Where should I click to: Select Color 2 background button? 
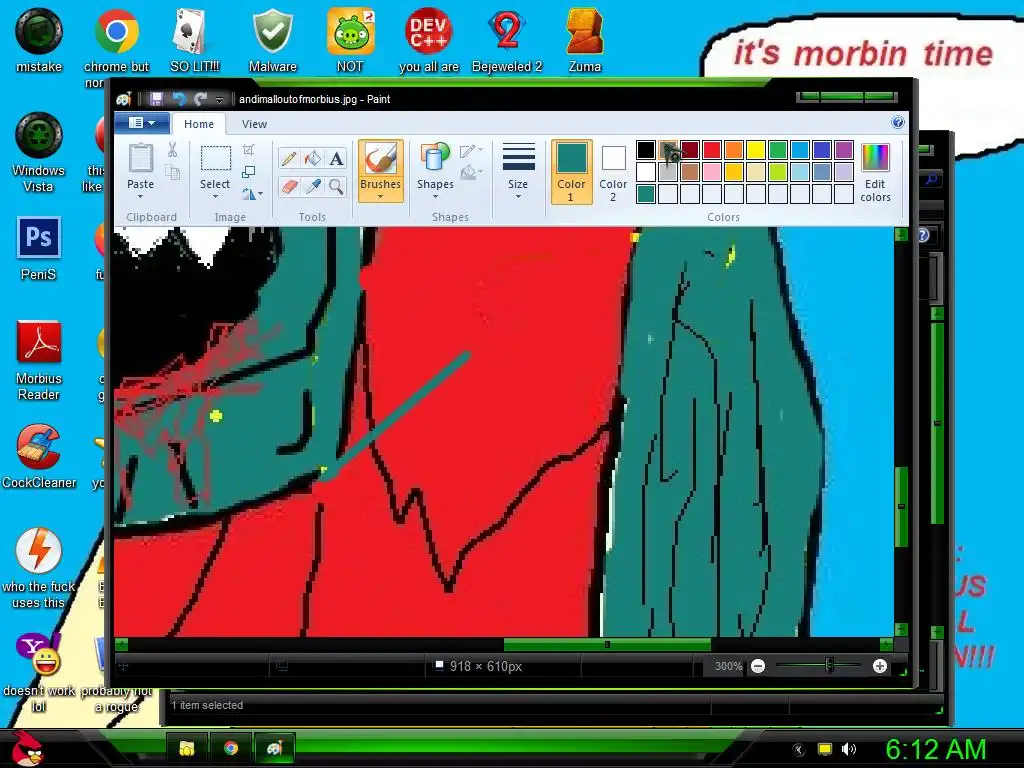pos(613,172)
